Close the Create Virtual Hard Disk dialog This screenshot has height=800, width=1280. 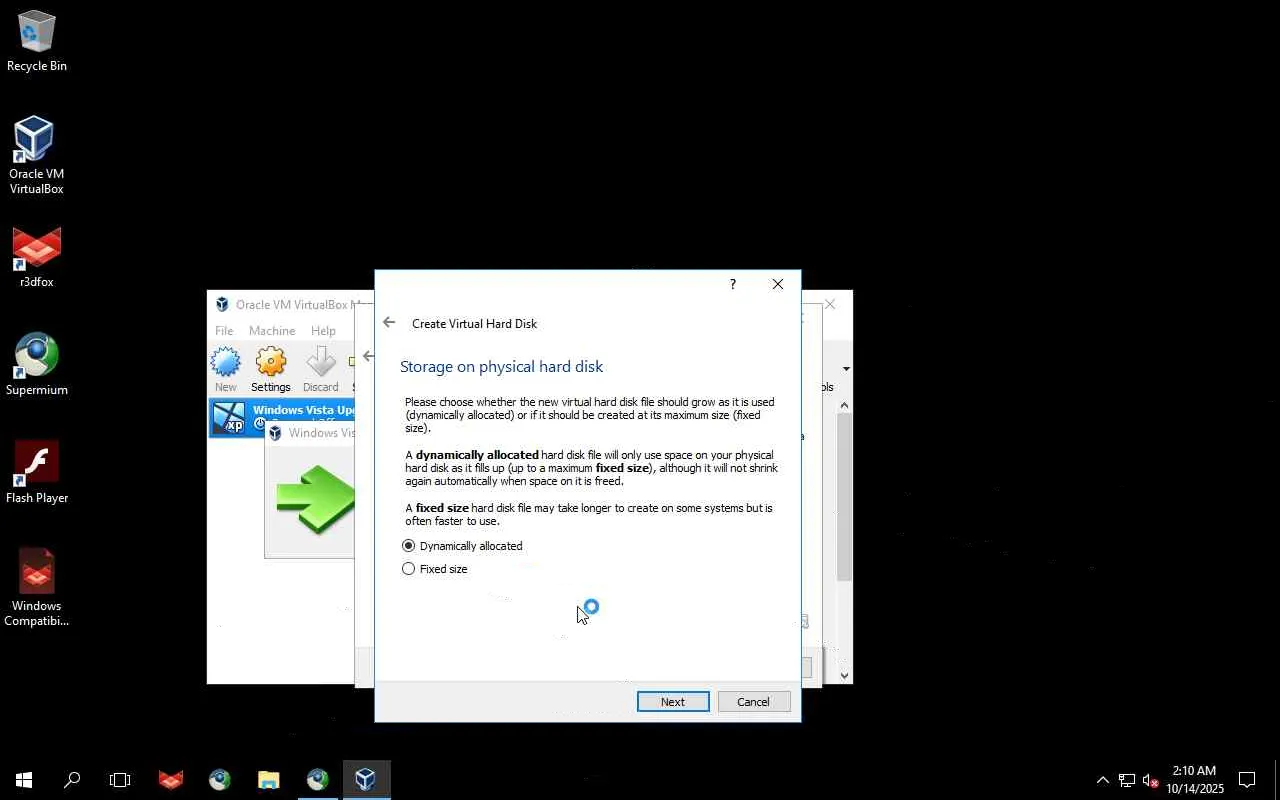pyautogui.click(x=778, y=284)
